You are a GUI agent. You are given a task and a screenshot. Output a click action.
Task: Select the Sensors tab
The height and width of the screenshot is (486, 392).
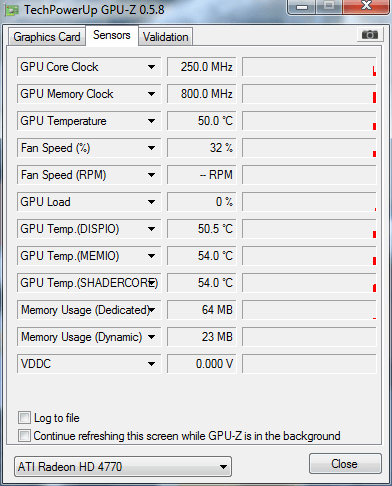112,35
